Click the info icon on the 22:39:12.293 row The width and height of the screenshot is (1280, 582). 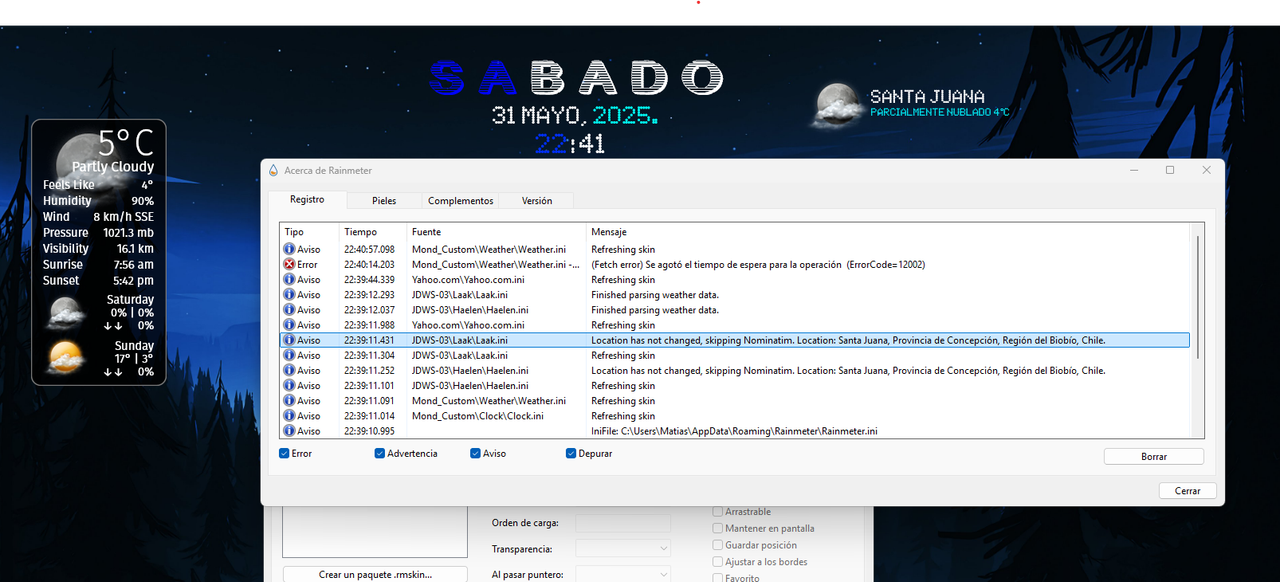tap(289, 294)
